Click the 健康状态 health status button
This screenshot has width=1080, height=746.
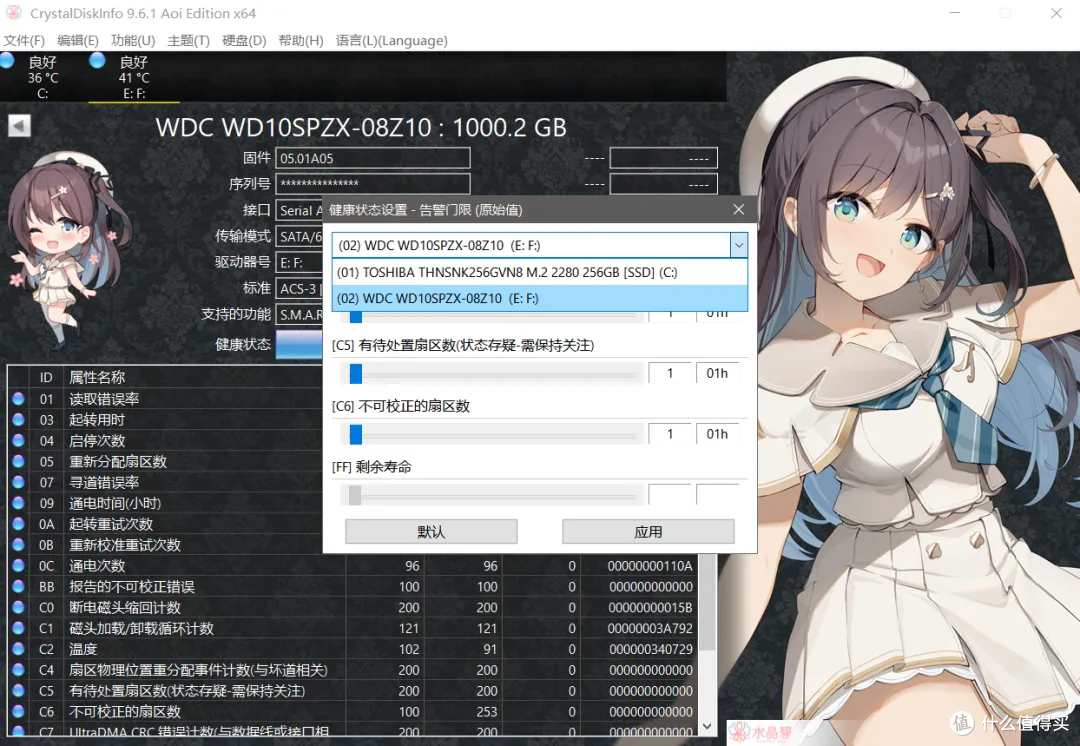pyautogui.click(x=299, y=344)
